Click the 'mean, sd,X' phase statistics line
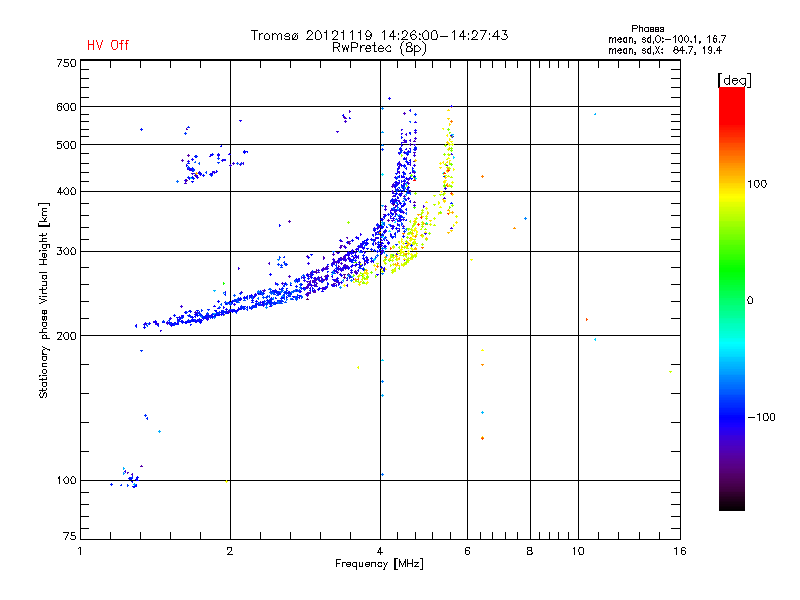 [665, 50]
